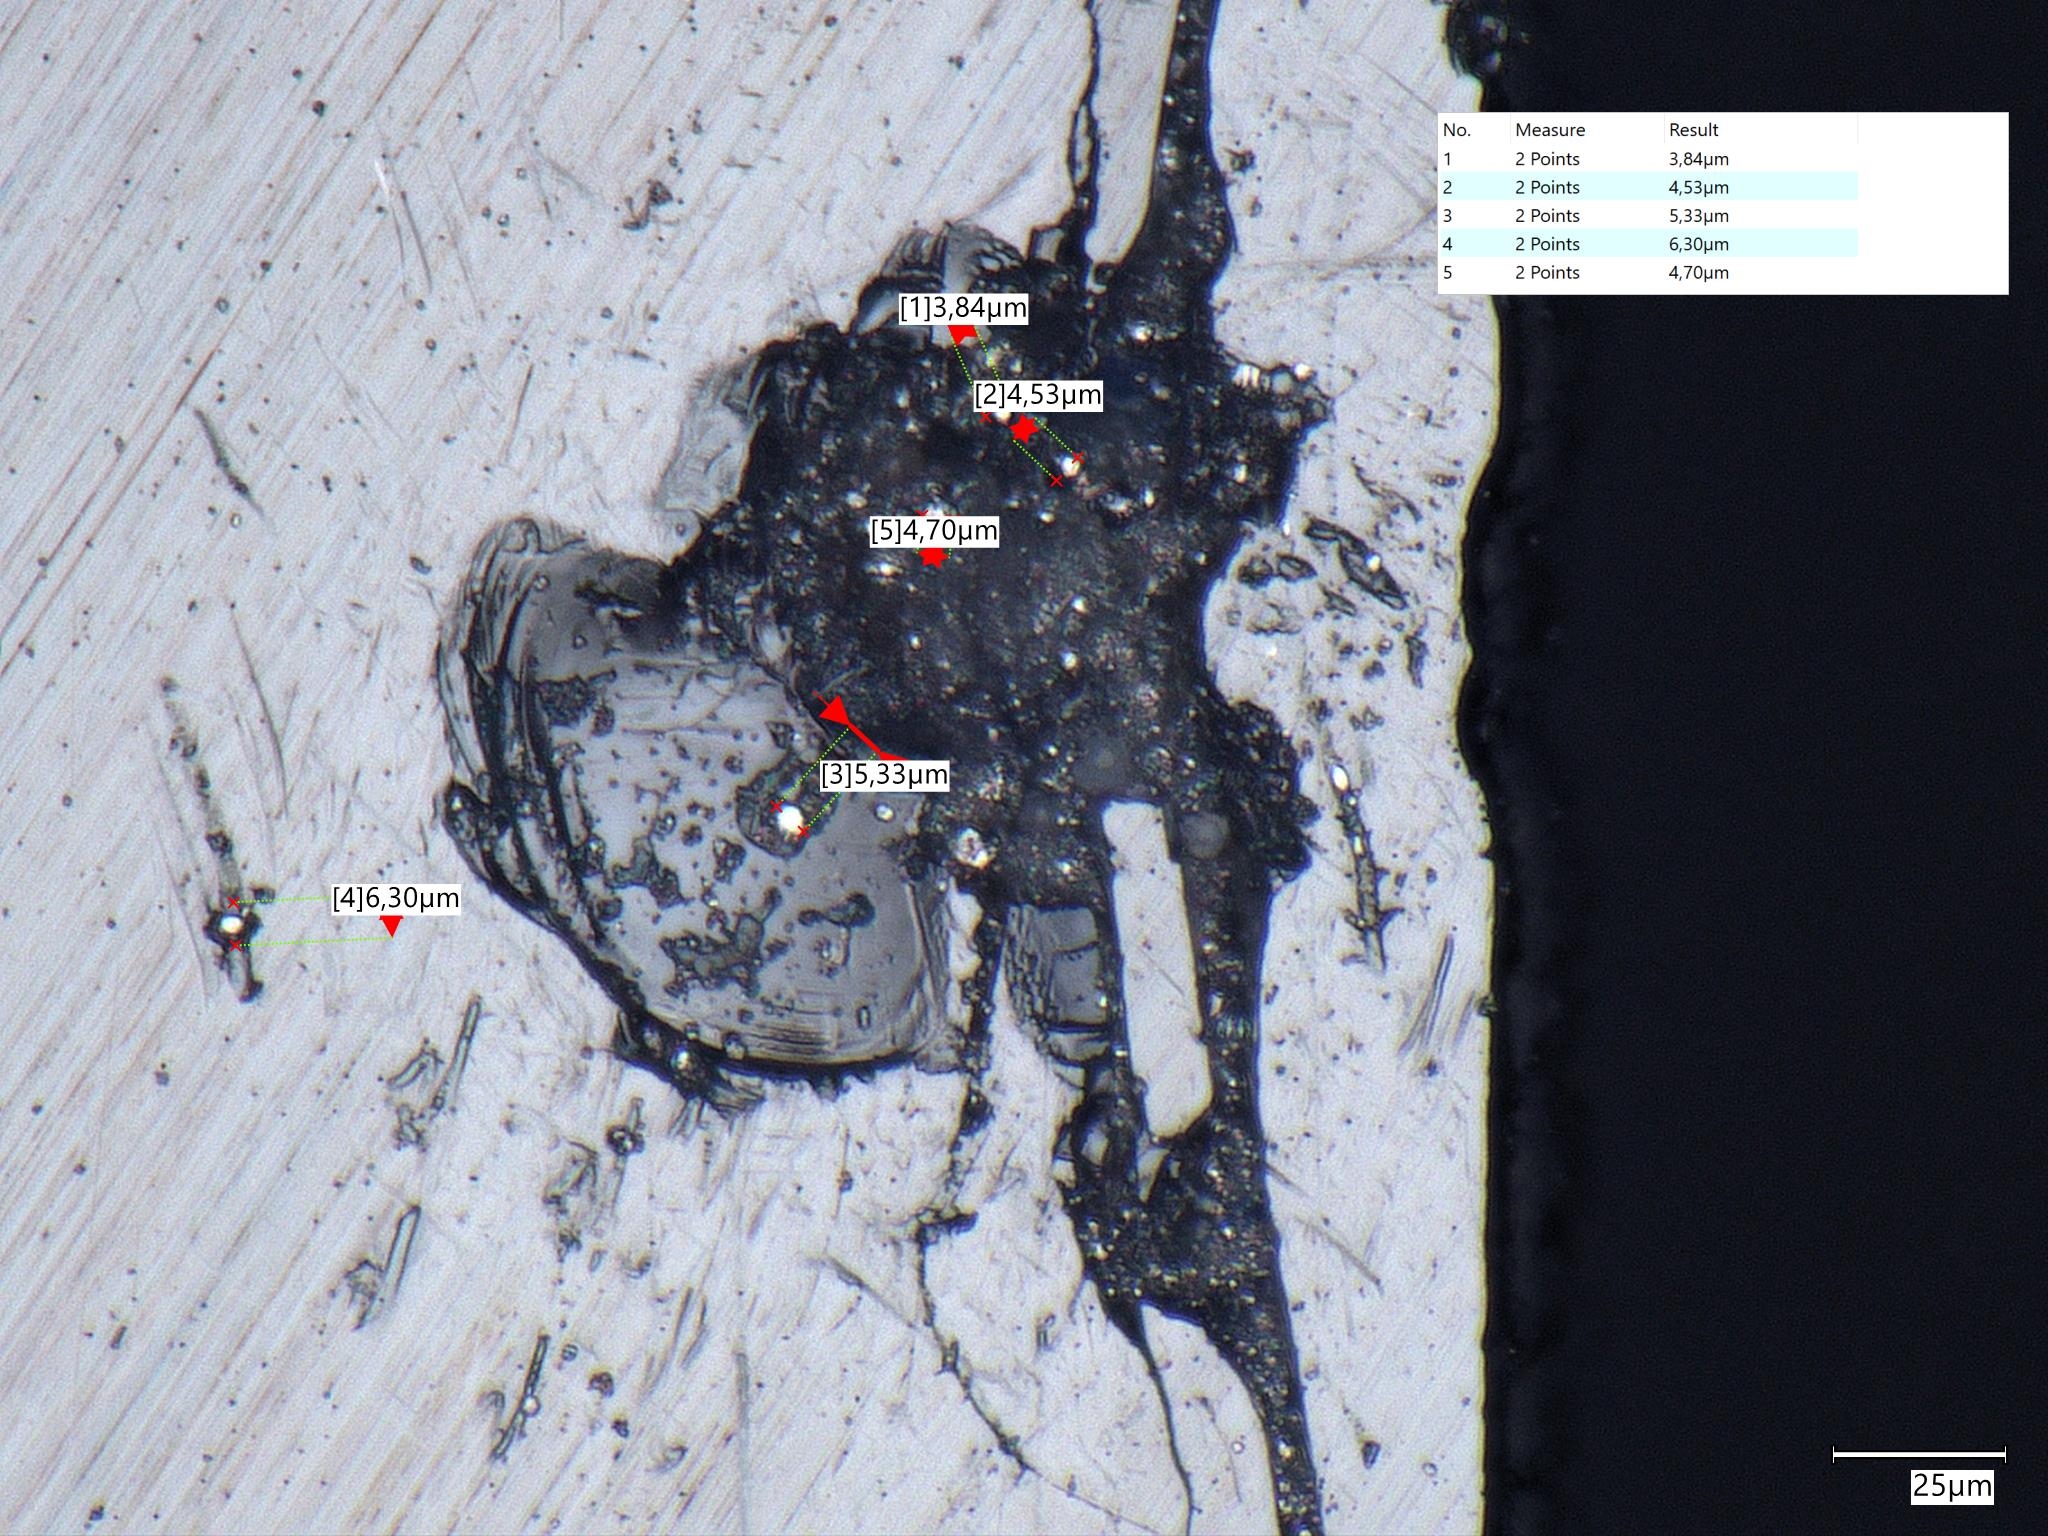
Task: Click the bright particle left of label [4]
Action: pos(230,924)
